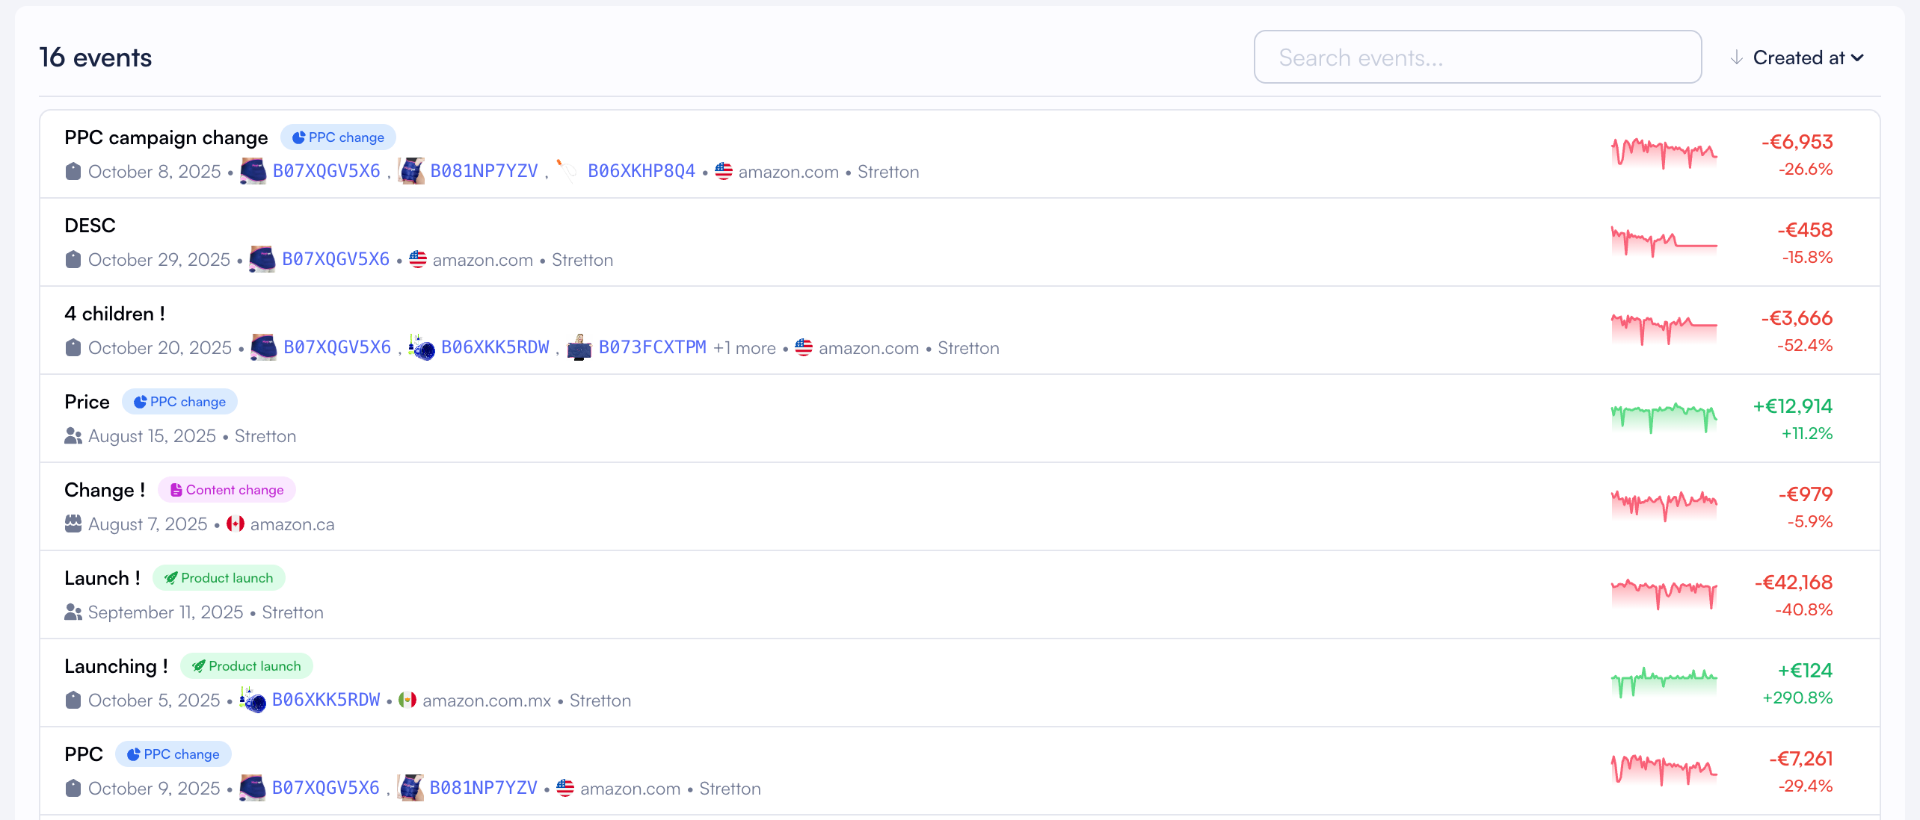
Task: Click product thumbnail before B07XQGV5X6 in PPC row
Action: tap(253, 788)
